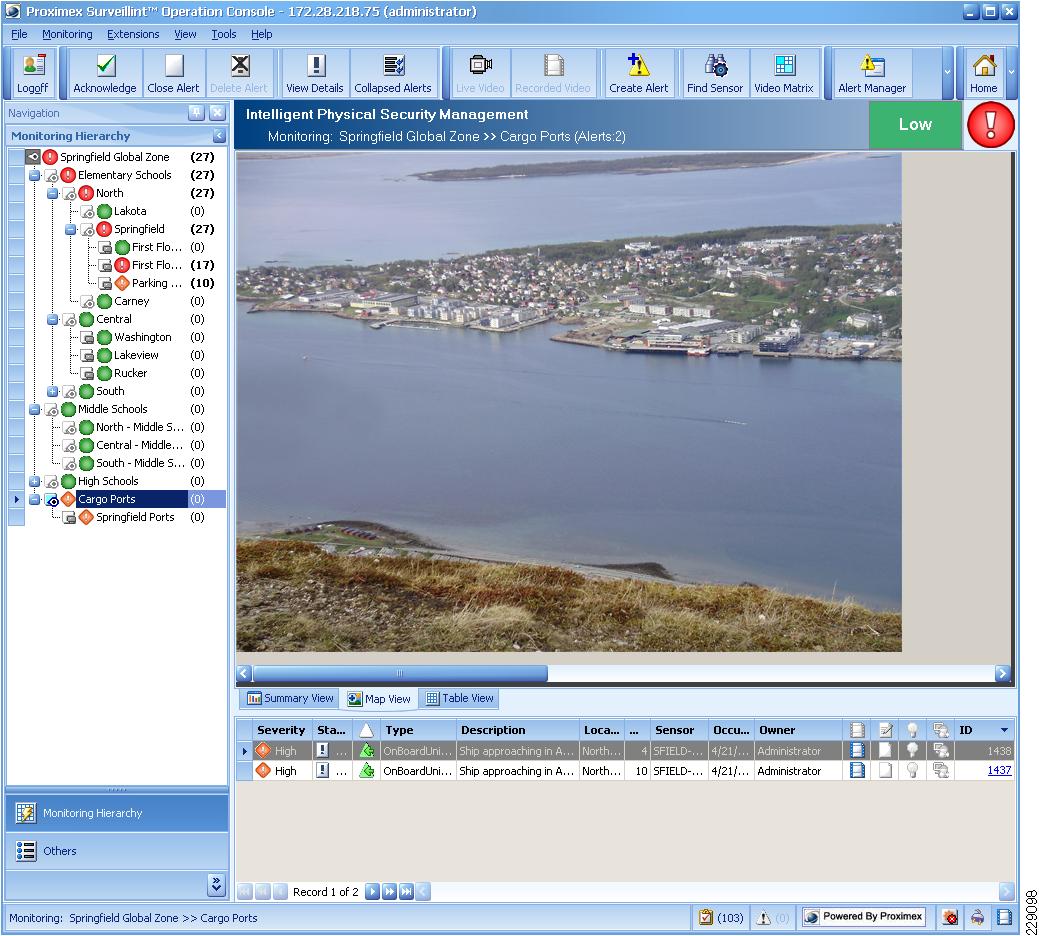Image resolution: width=1039 pixels, height=936 pixels.
Task: Click the map scrollbar right arrow
Action: (x=1002, y=673)
